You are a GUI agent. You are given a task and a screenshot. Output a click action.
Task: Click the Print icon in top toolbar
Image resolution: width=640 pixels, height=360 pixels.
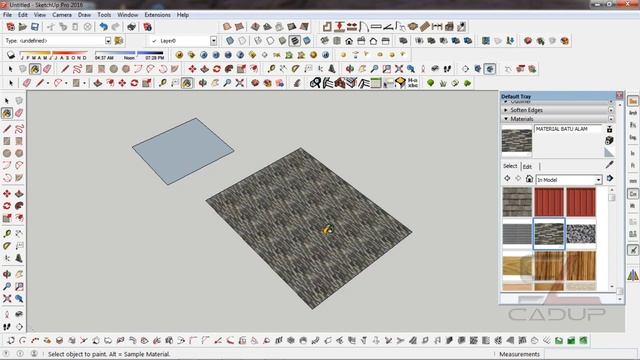click(x=131, y=27)
